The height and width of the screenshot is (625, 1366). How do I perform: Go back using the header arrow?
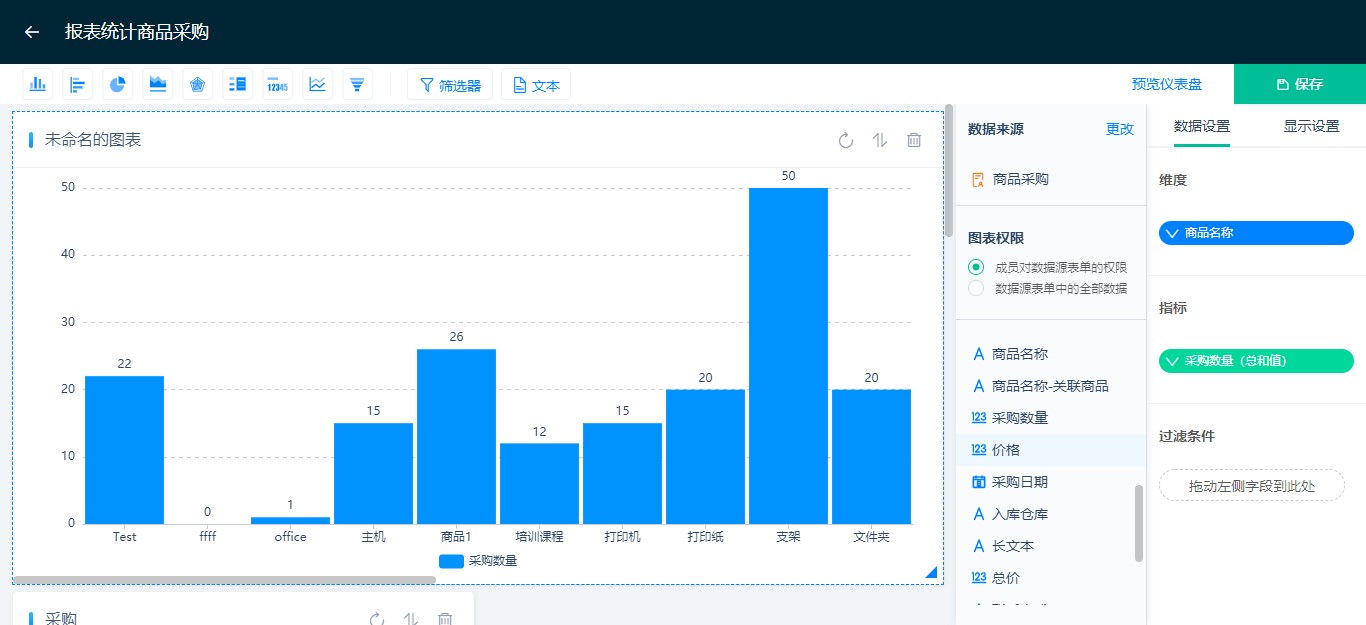[32, 32]
